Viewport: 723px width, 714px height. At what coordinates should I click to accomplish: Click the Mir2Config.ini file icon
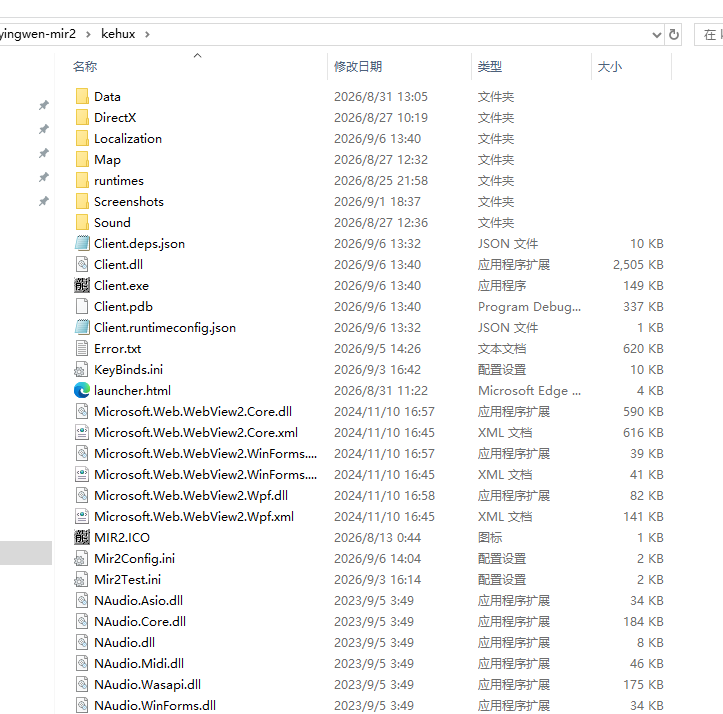click(x=82, y=559)
